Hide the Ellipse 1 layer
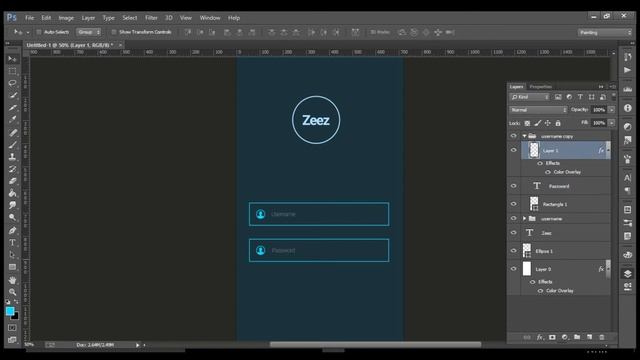The image size is (640, 360). click(513, 251)
